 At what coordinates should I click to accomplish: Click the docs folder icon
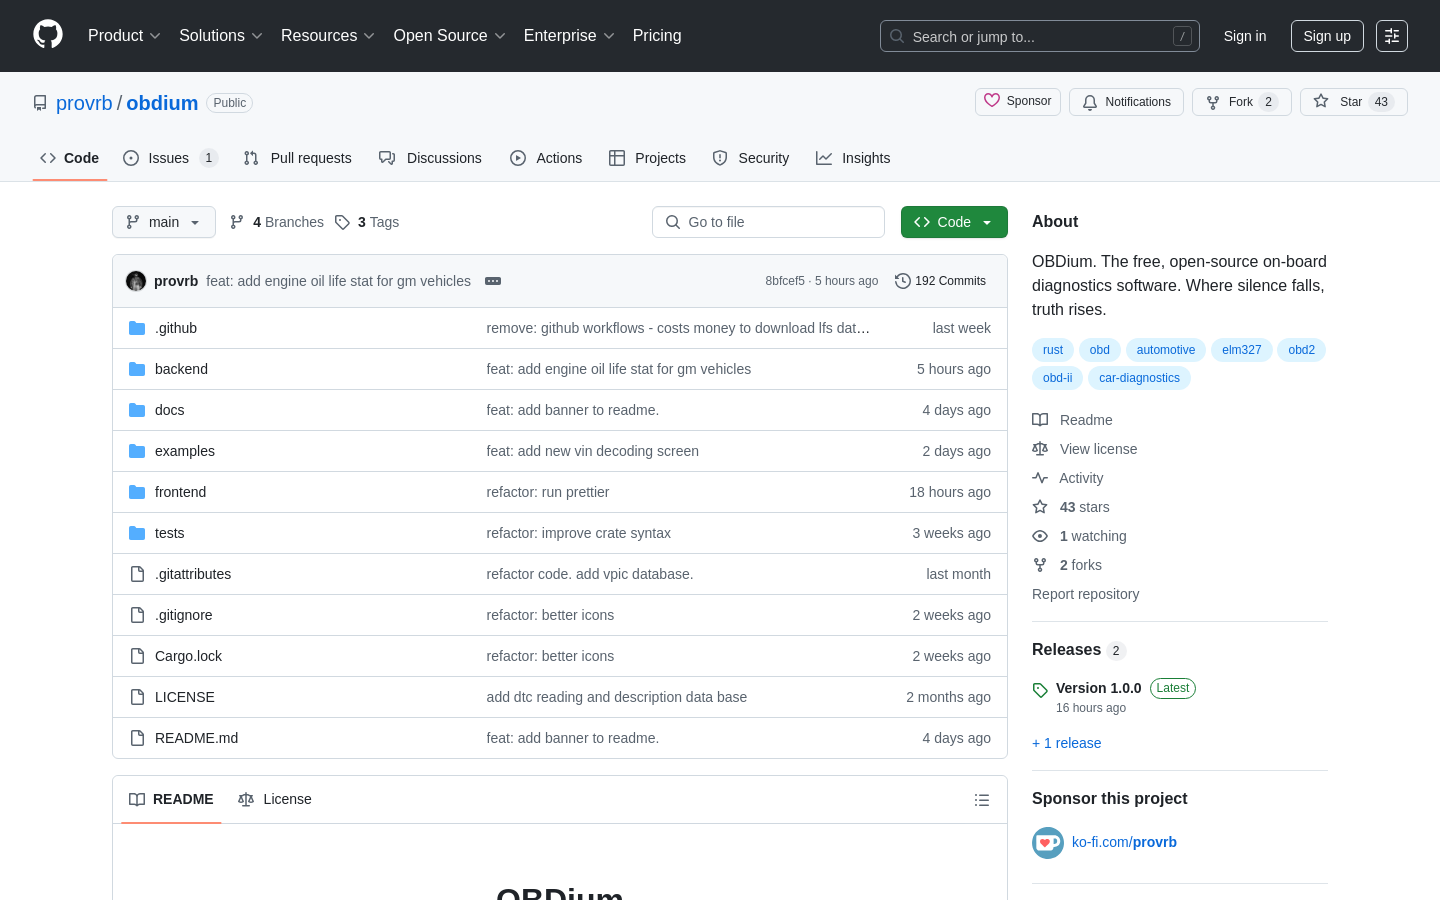tap(137, 410)
